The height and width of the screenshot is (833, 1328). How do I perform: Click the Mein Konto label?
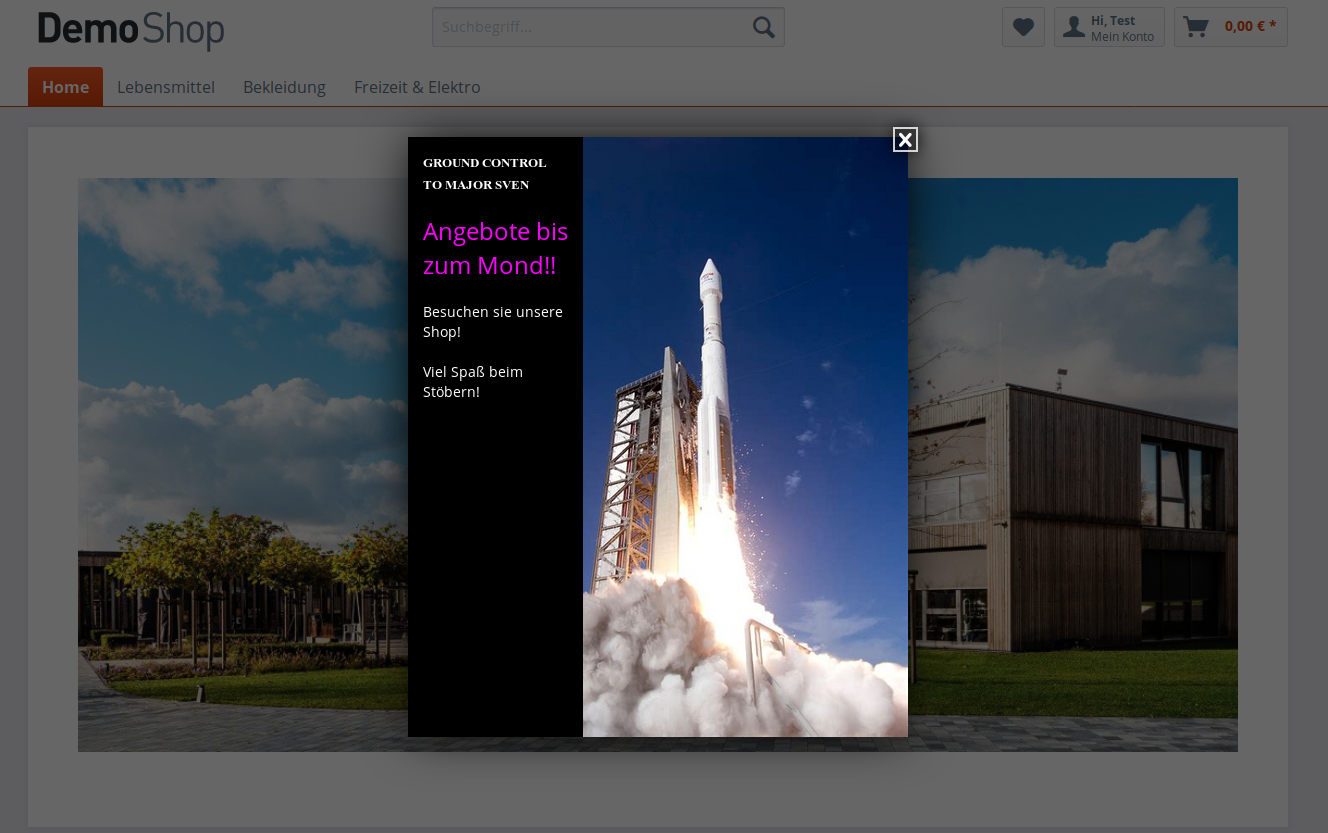click(x=1122, y=37)
